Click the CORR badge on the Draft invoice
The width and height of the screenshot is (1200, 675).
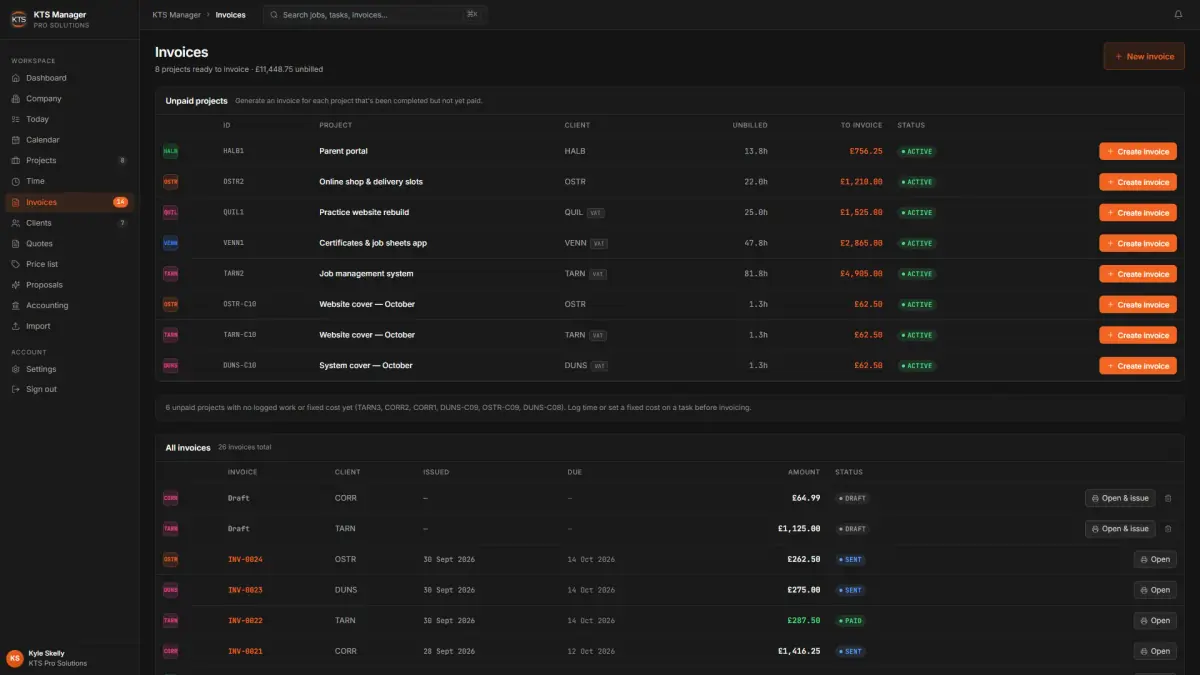coord(171,498)
